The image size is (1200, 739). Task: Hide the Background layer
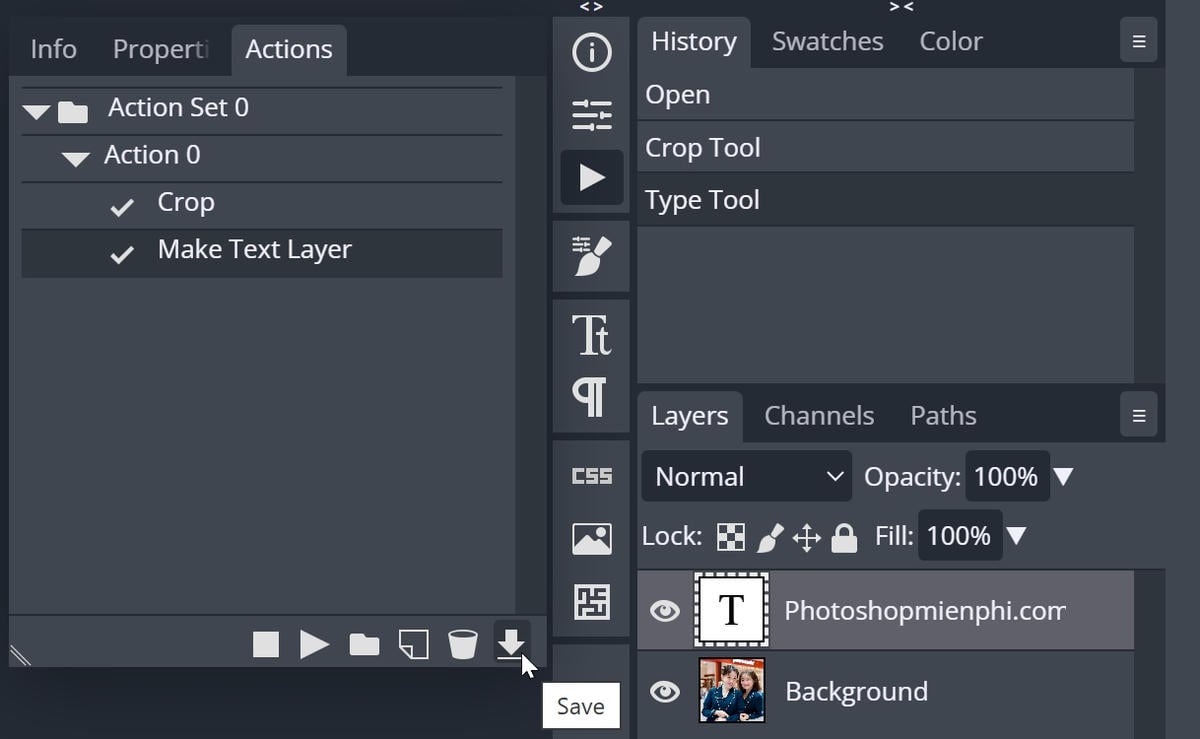[x=665, y=691]
